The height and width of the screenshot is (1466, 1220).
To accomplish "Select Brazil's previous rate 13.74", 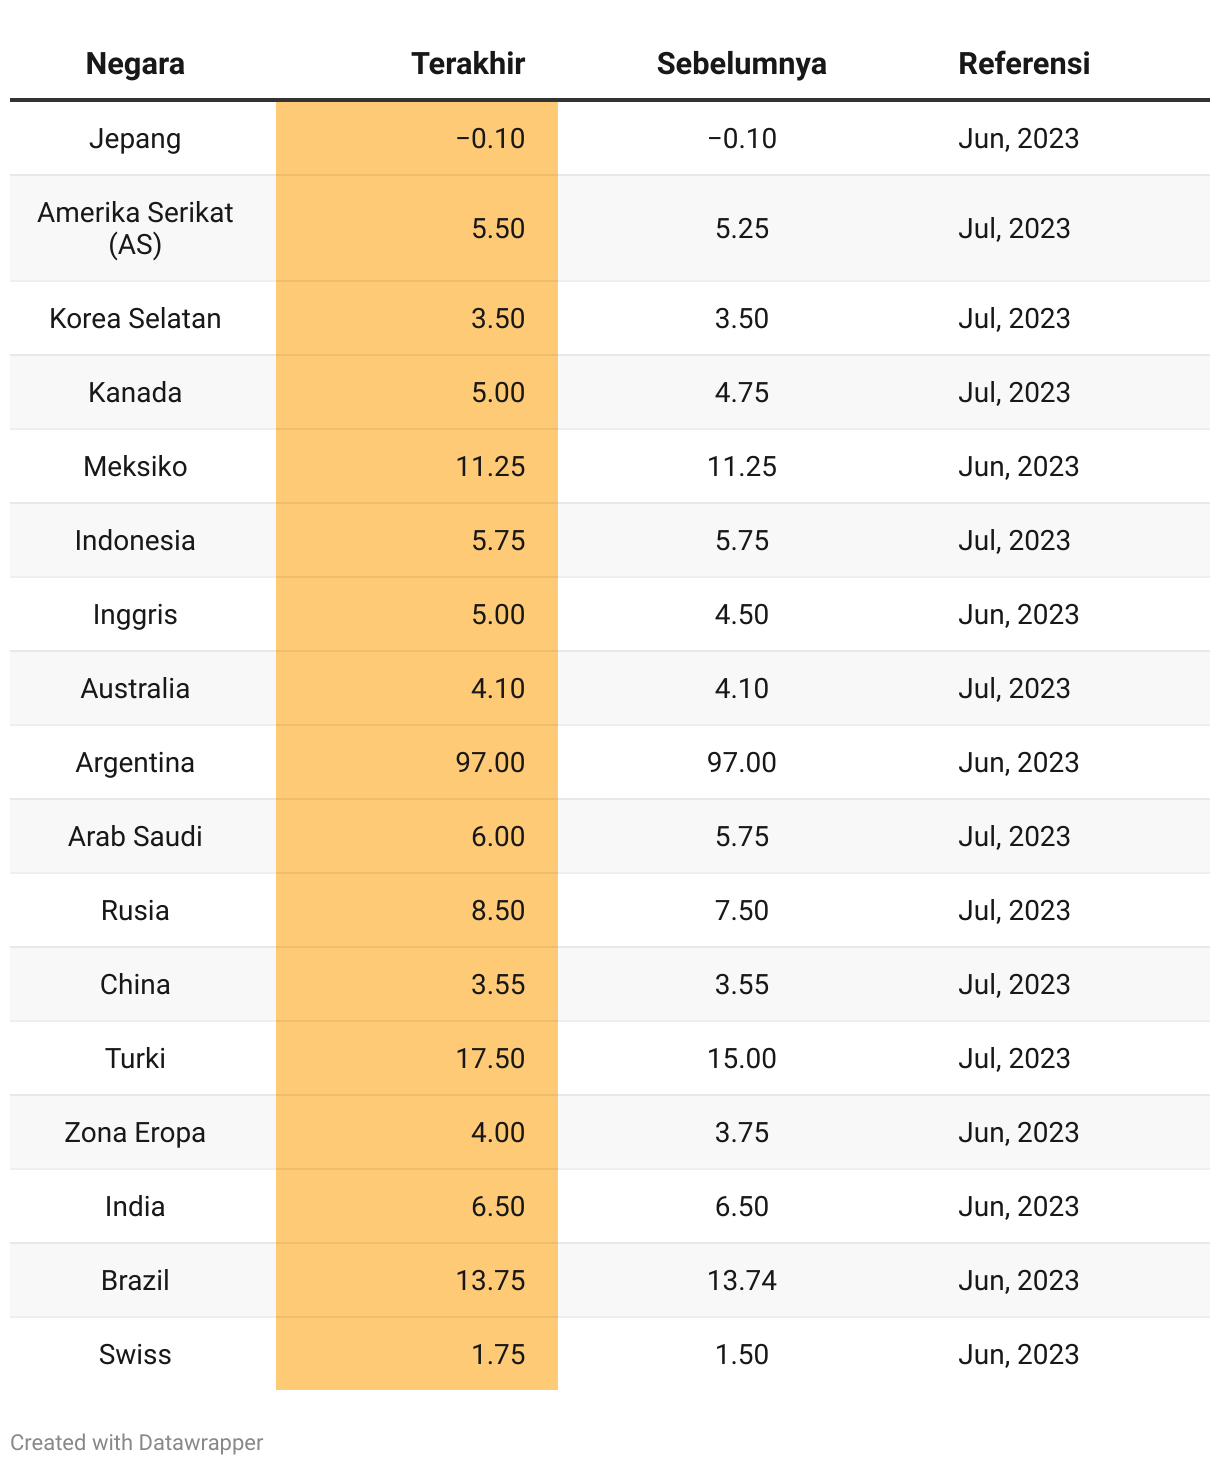I will click(742, 1280).
